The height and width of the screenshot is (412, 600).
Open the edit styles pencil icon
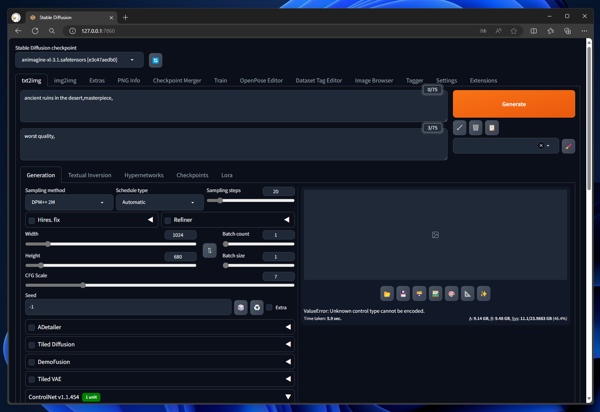click(x=568, y=146)
